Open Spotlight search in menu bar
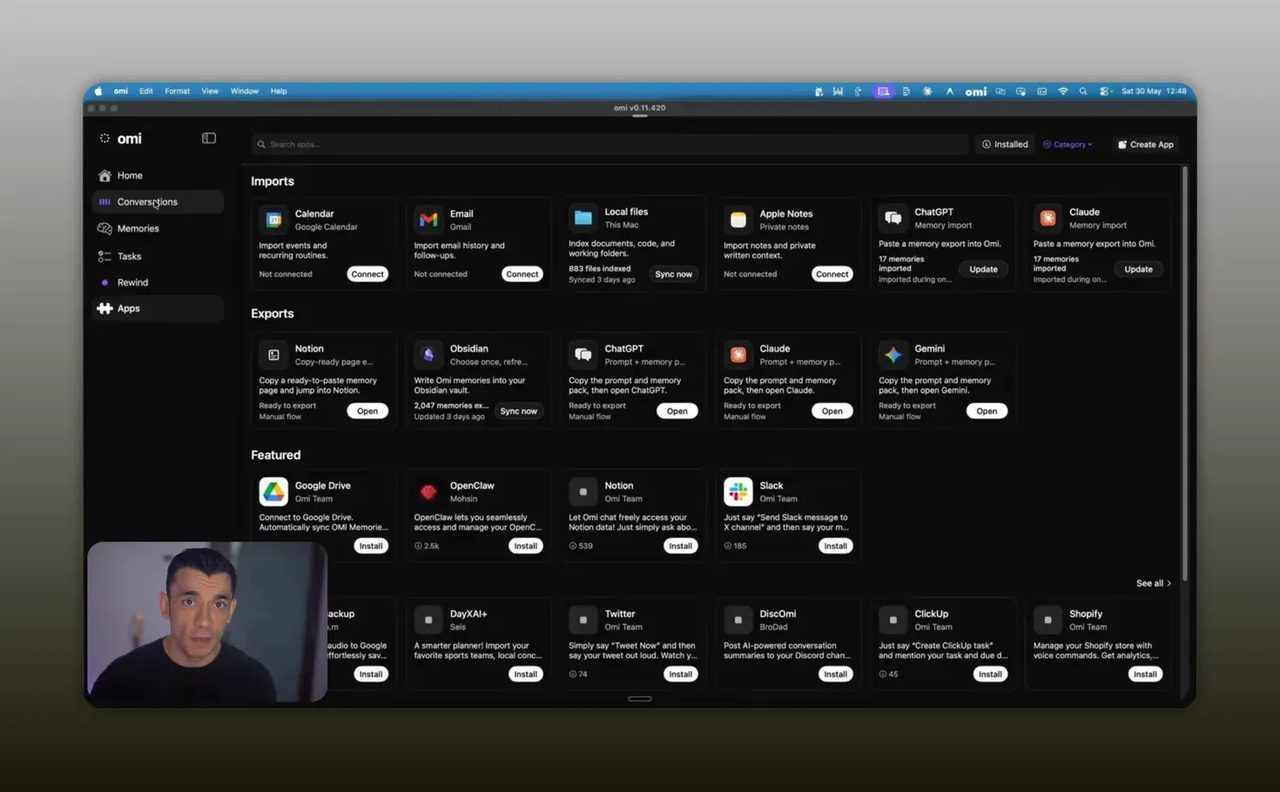Screen dimensions: 1280x792 [1084, 91]
